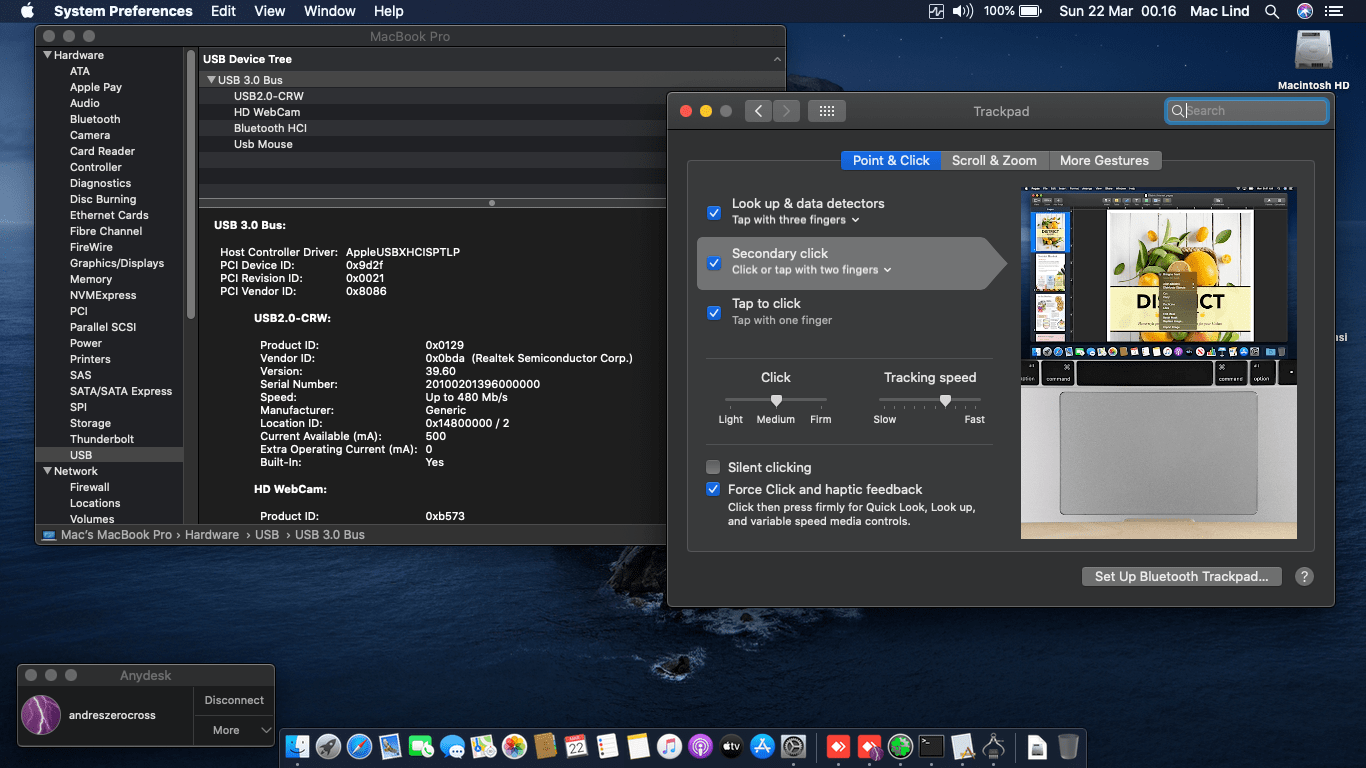Select Usb Mouse in USB tree

click(x=263, y=144)
